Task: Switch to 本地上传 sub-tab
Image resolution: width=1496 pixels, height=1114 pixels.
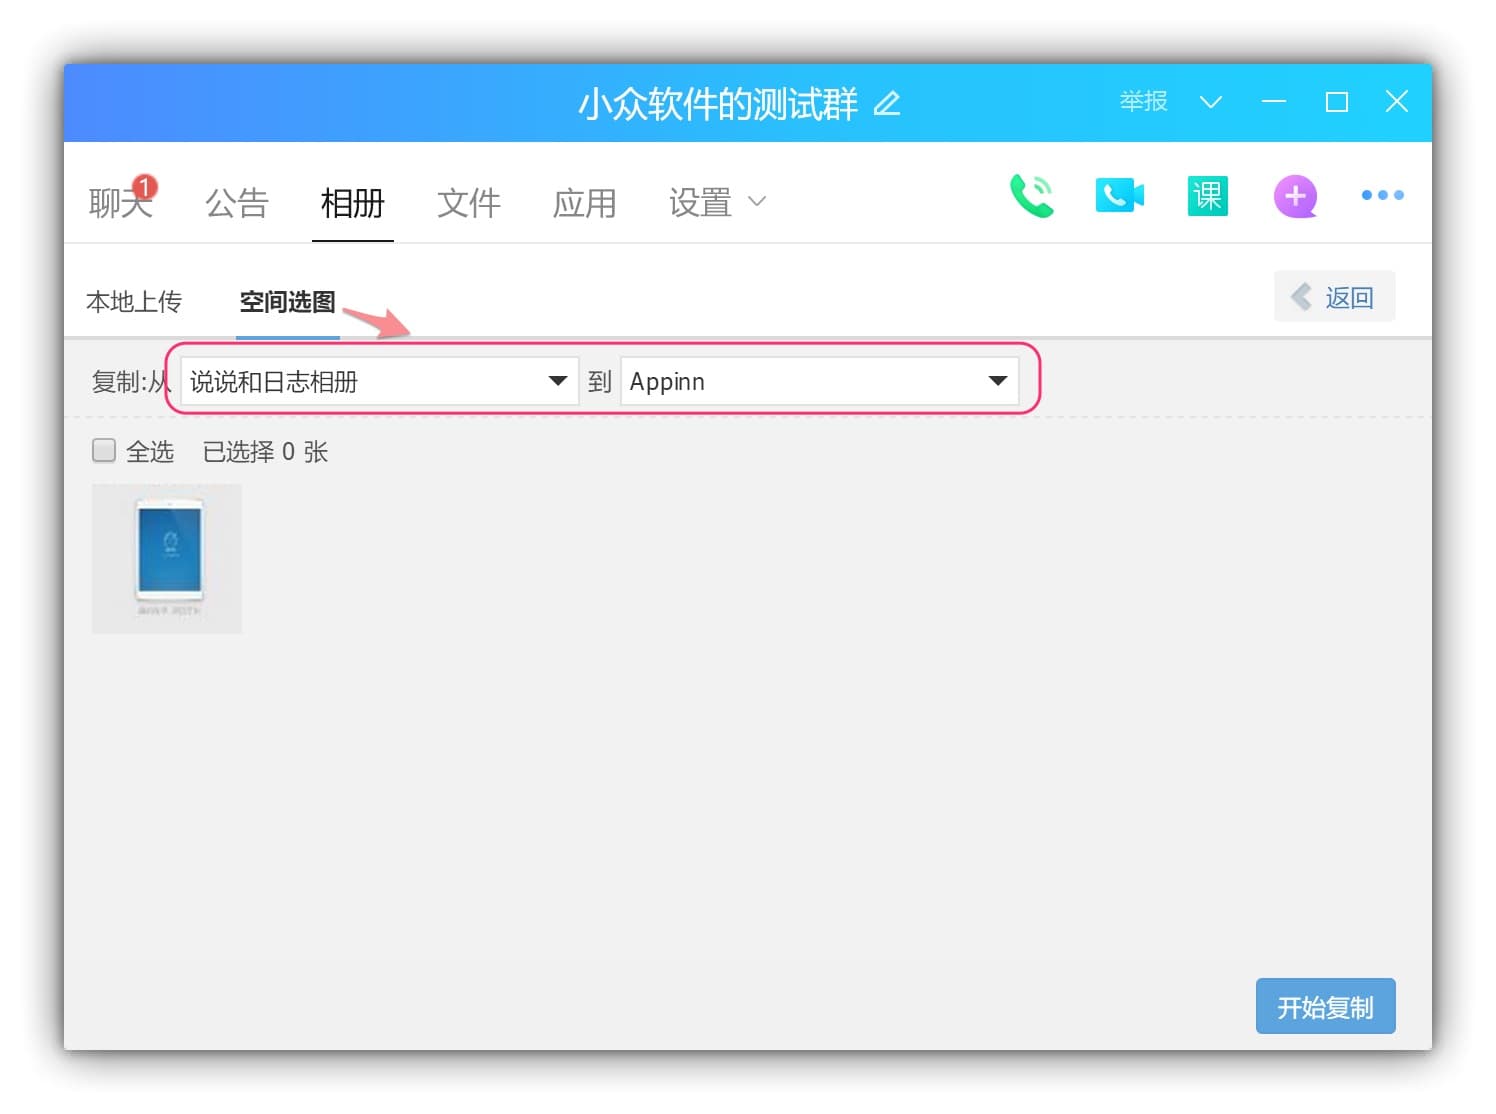Action: tap(134, 301)
